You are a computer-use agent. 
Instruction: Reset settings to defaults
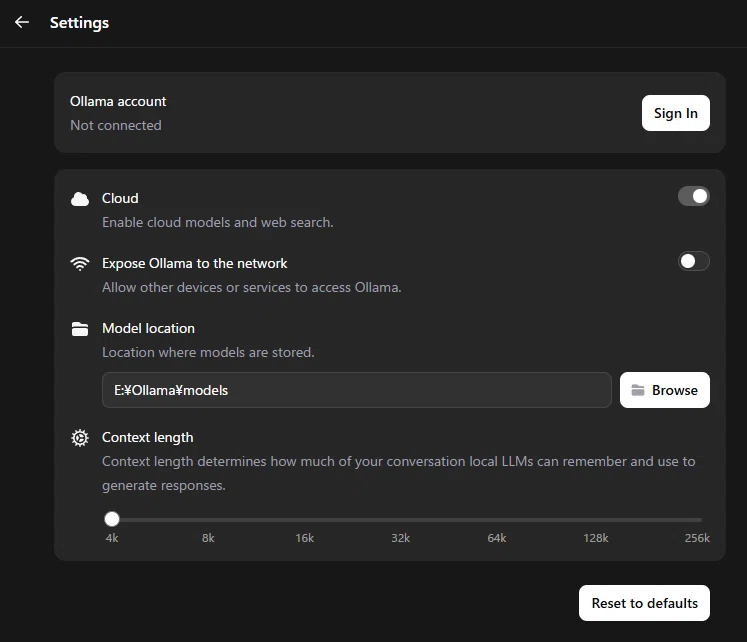click(x=644, y=603)
